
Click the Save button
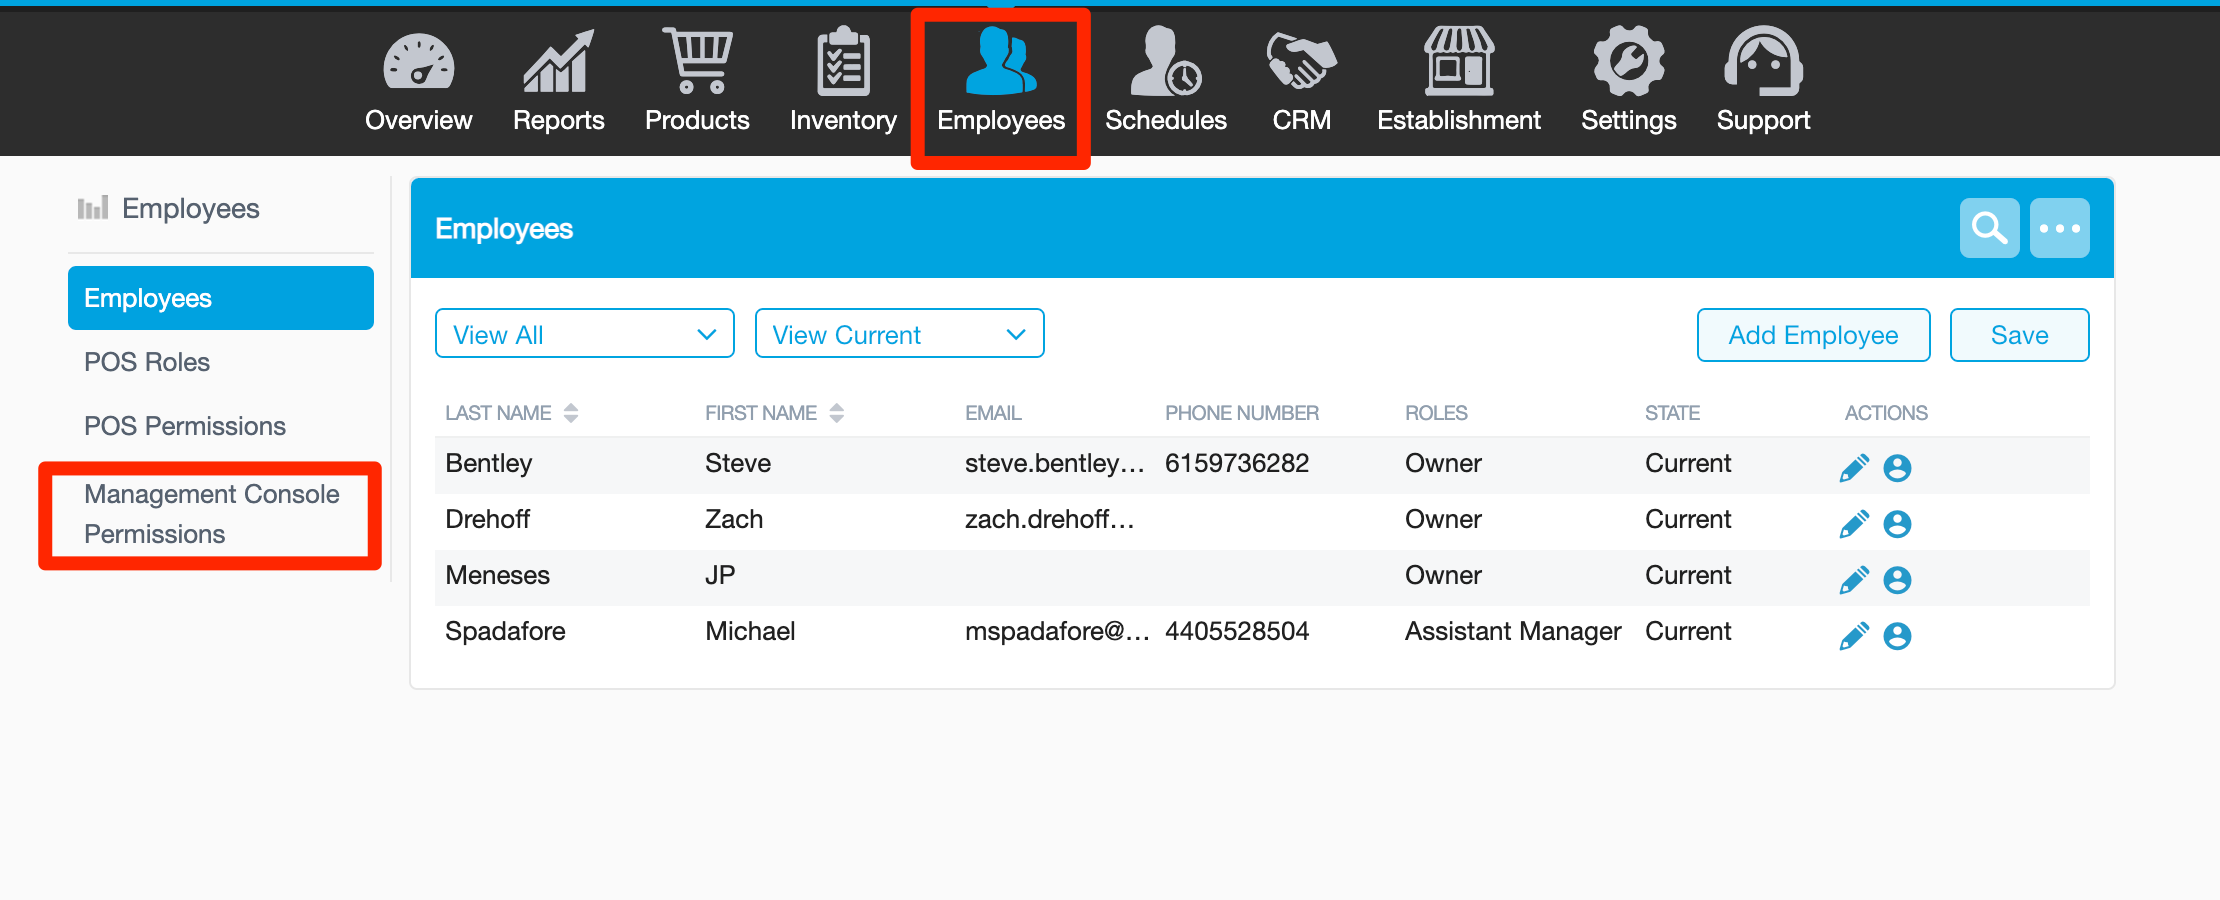tap(2019, 335)
